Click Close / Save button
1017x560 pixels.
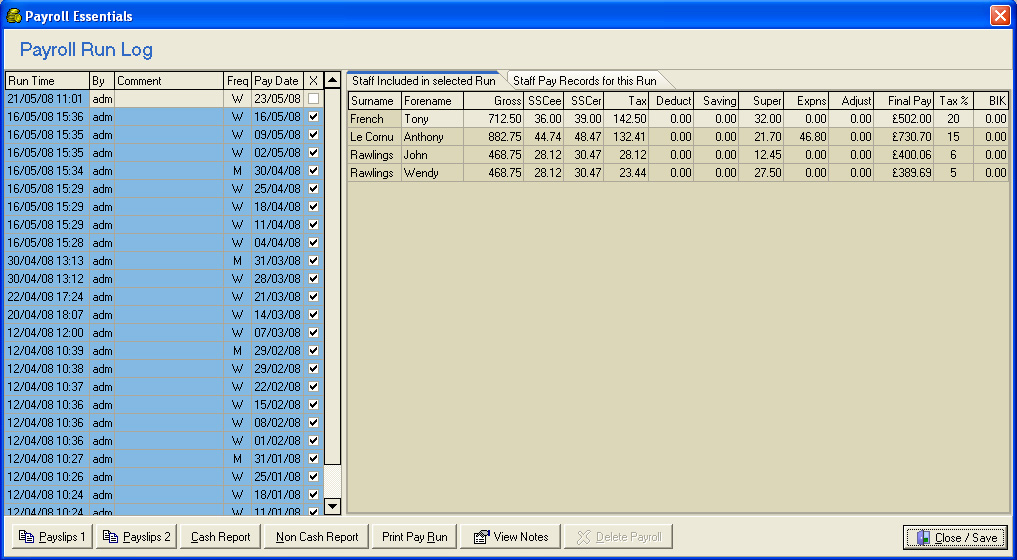pos(955,537)
